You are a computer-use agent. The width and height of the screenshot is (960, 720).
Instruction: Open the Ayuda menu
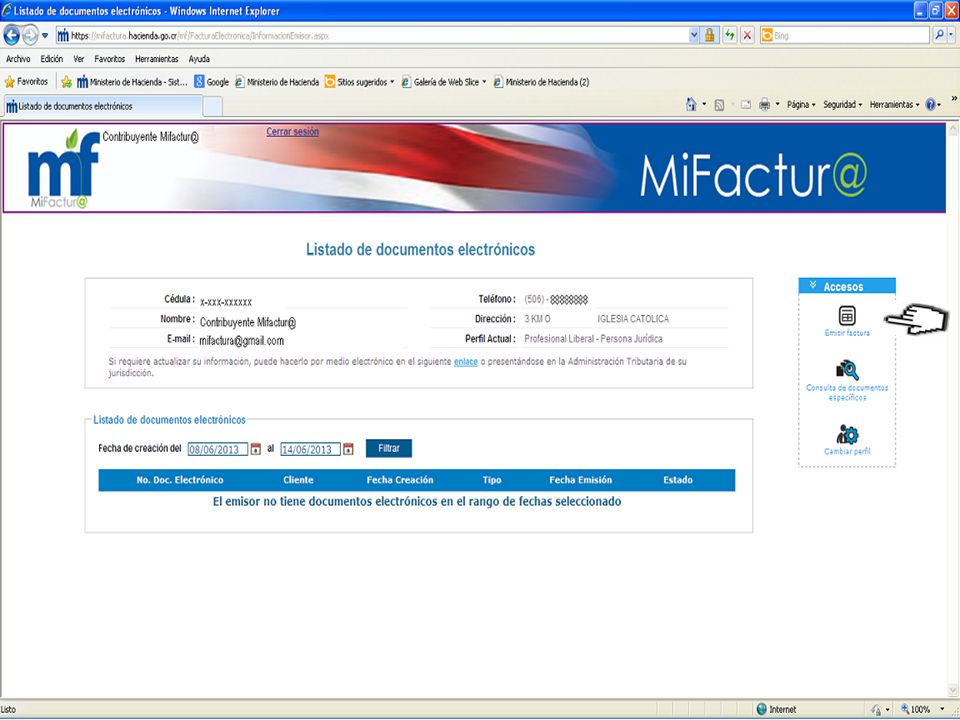click(x=199, y=59)
